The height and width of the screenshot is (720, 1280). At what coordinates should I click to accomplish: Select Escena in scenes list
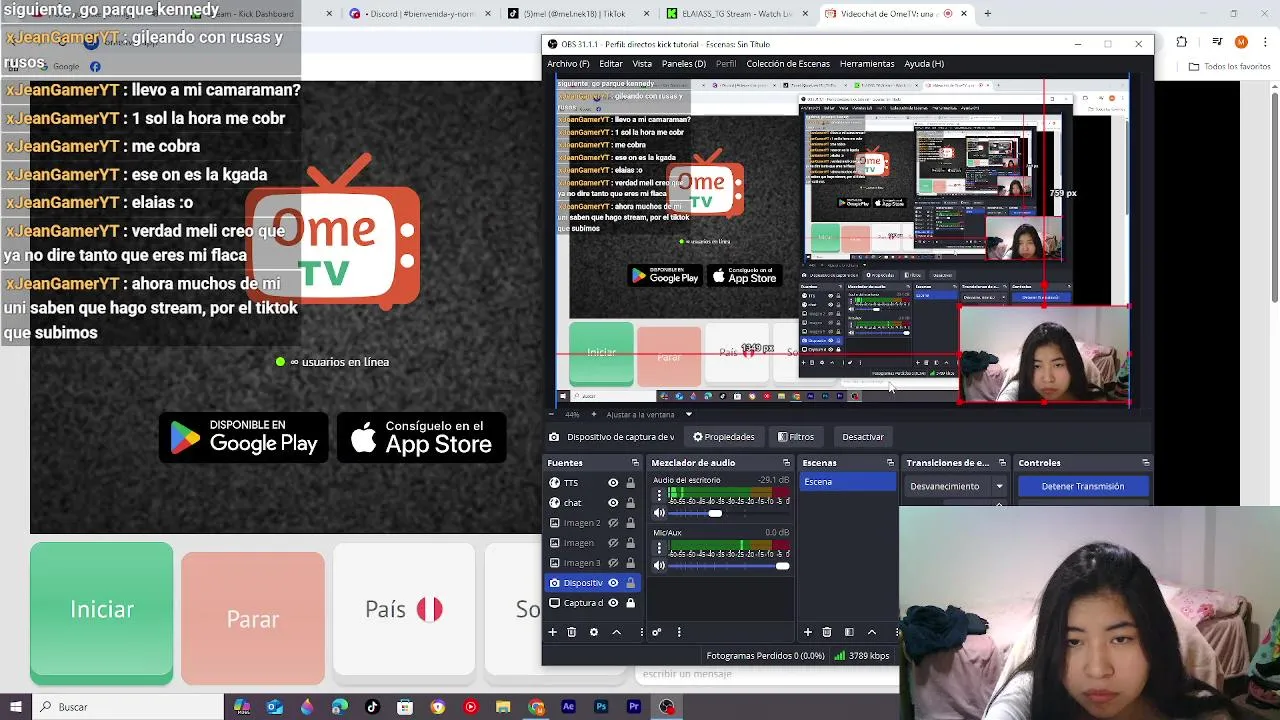[847, 482]
